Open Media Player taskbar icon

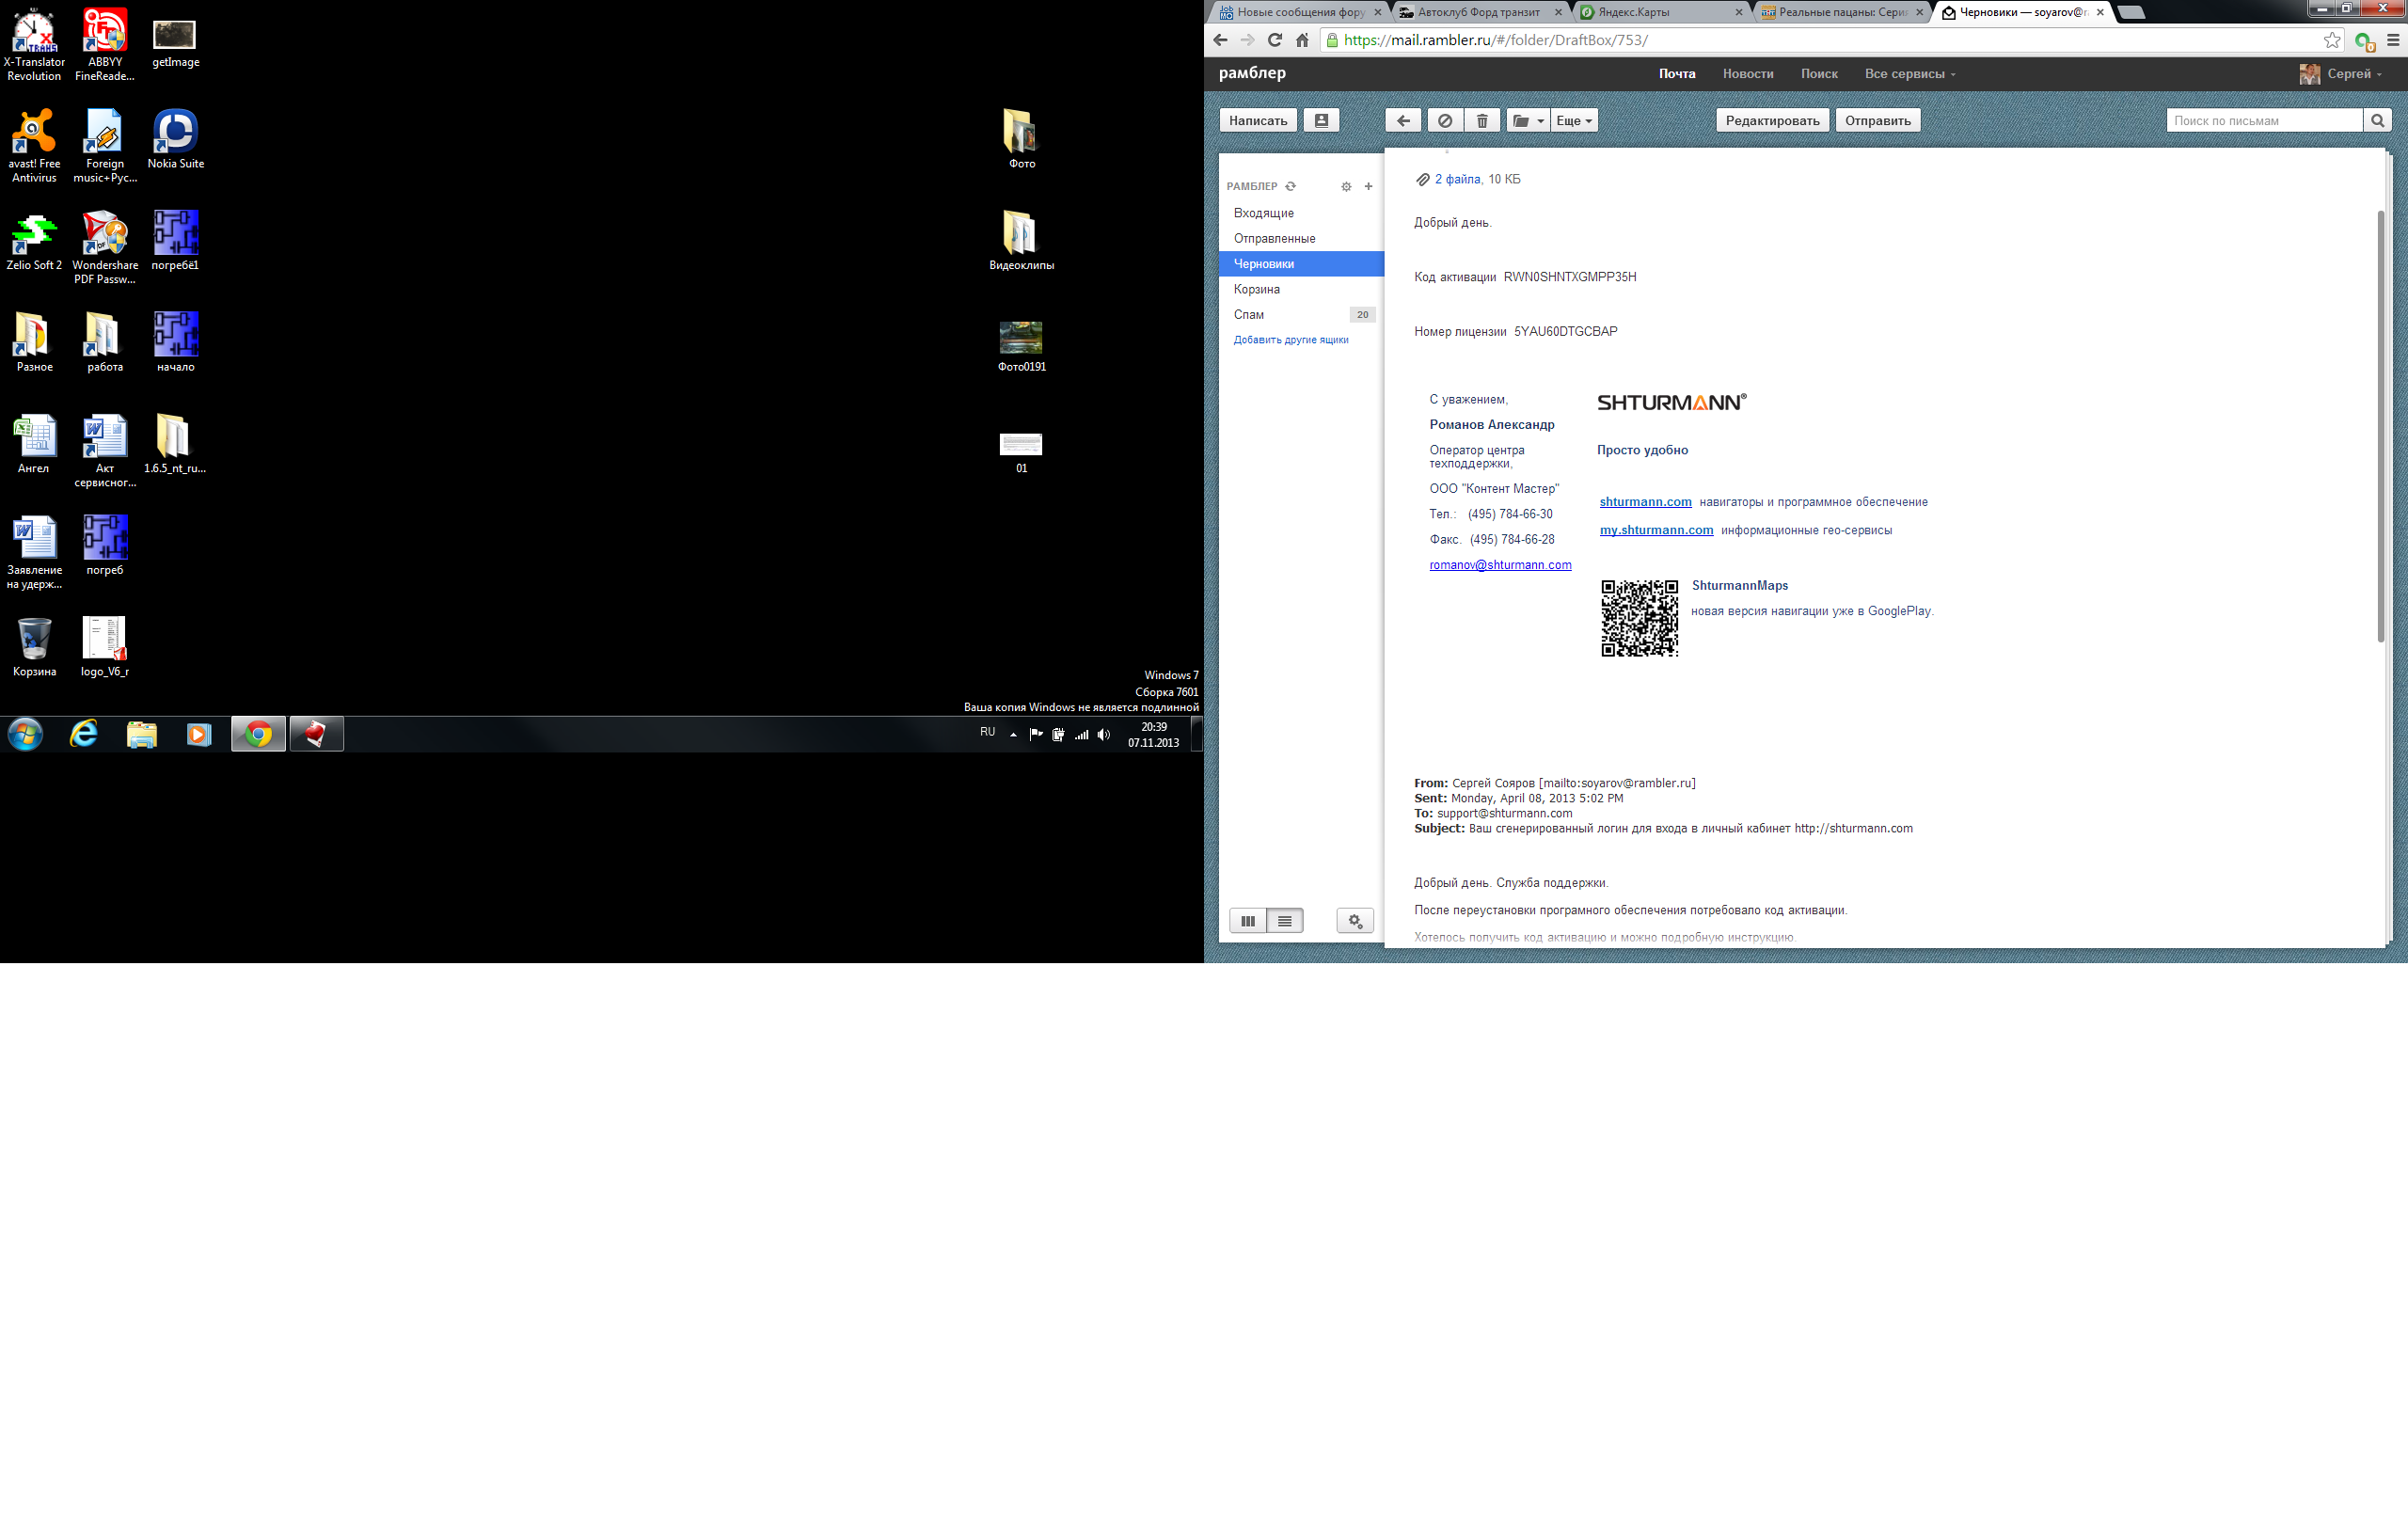pyautogui.click(x=199, y=734)
